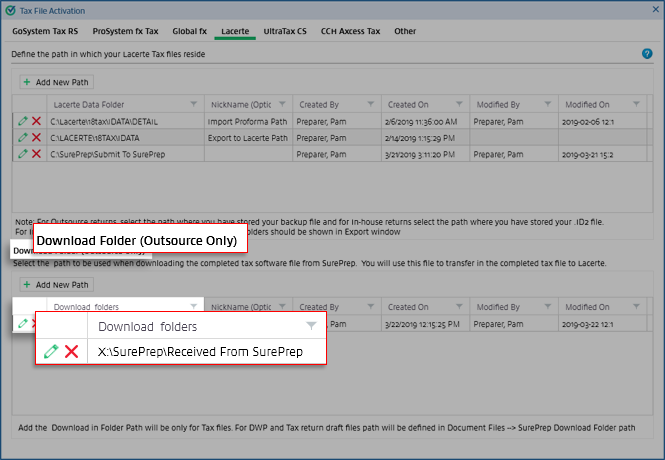Click the lower Add New Path button

pyautogui.click(x=57, y=285)
